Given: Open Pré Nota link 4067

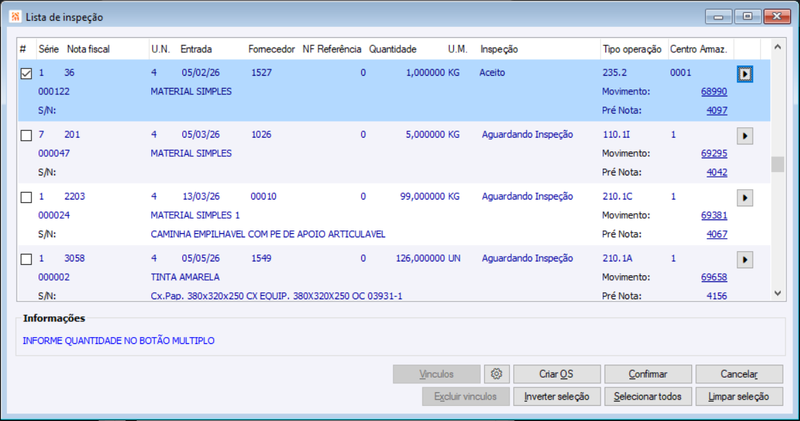Looking at the screenshot, I should pyautogui.click(x=717, y=234).
